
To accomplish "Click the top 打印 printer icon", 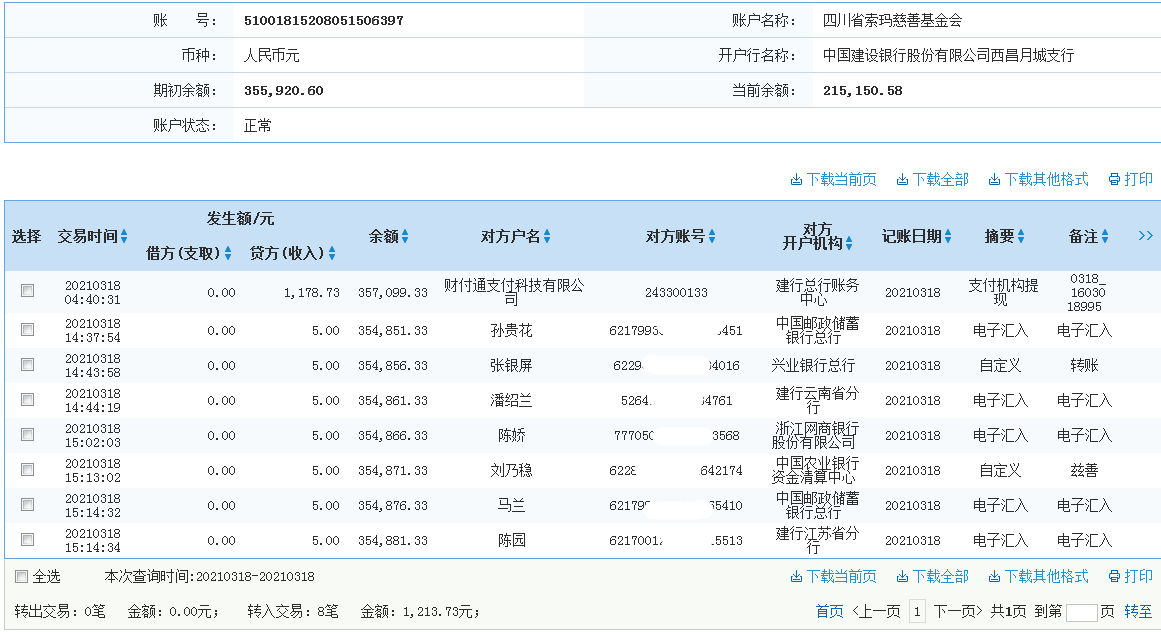I will [1113, 179].
